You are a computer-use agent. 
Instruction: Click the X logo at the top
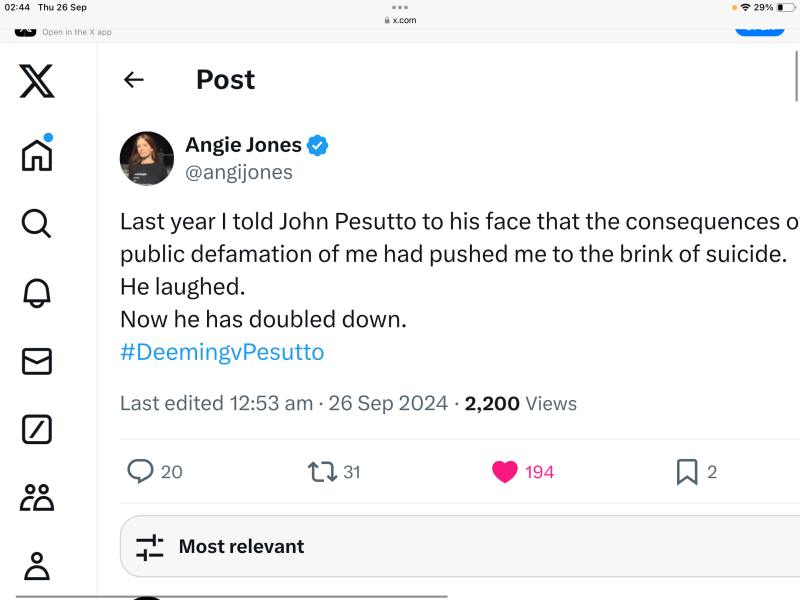(x=36, y=79)
